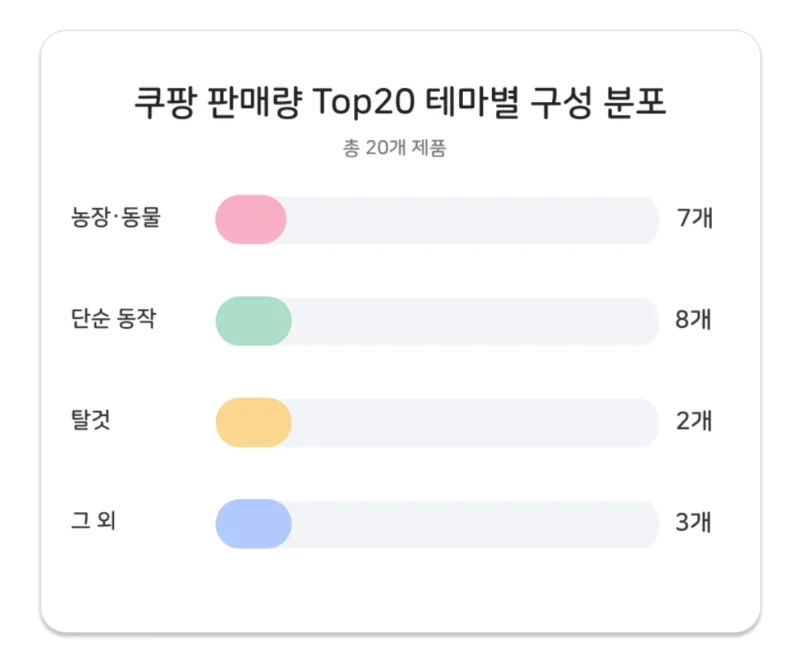Click the 8개 count value
The image size is (800, 669).
[x=693, y=319]
